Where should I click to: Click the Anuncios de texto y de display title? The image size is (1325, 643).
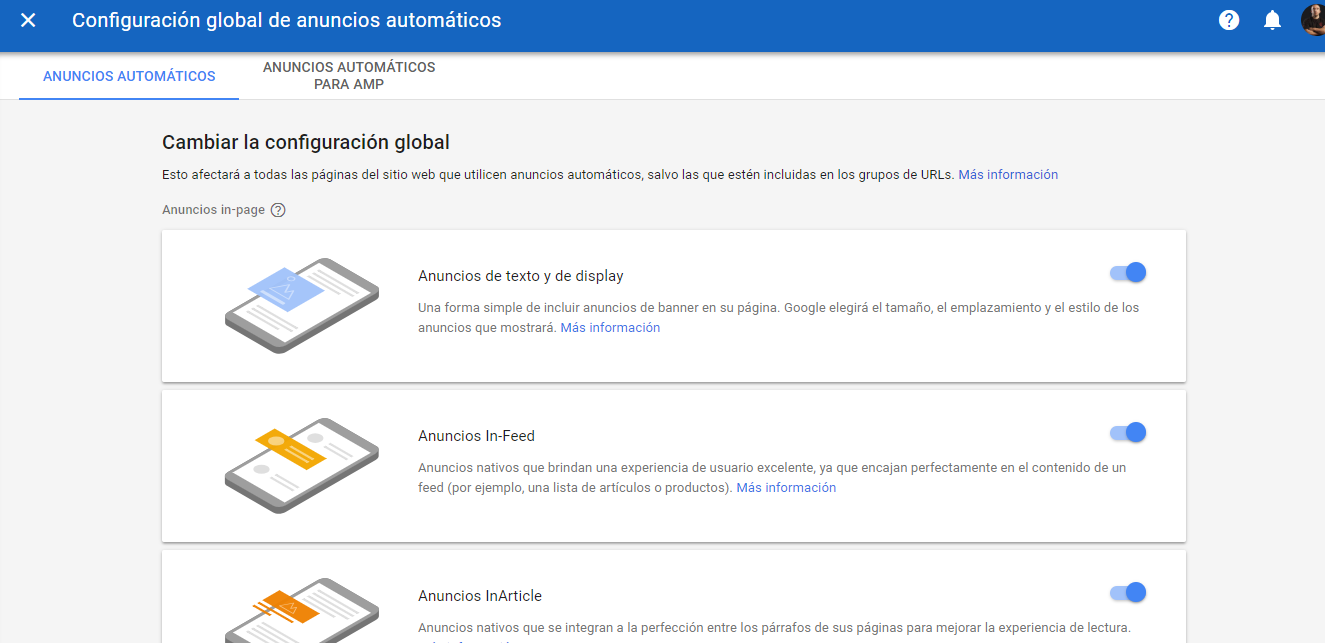[x=520, y=276]
